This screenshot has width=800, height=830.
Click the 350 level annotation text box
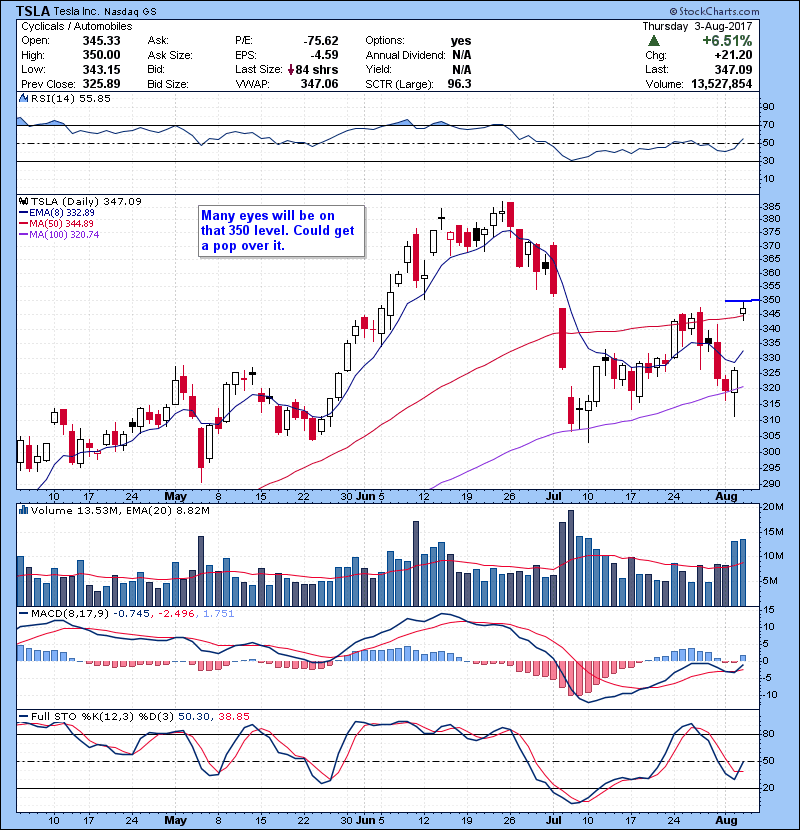pyautogui.click(x=282, y=231)
